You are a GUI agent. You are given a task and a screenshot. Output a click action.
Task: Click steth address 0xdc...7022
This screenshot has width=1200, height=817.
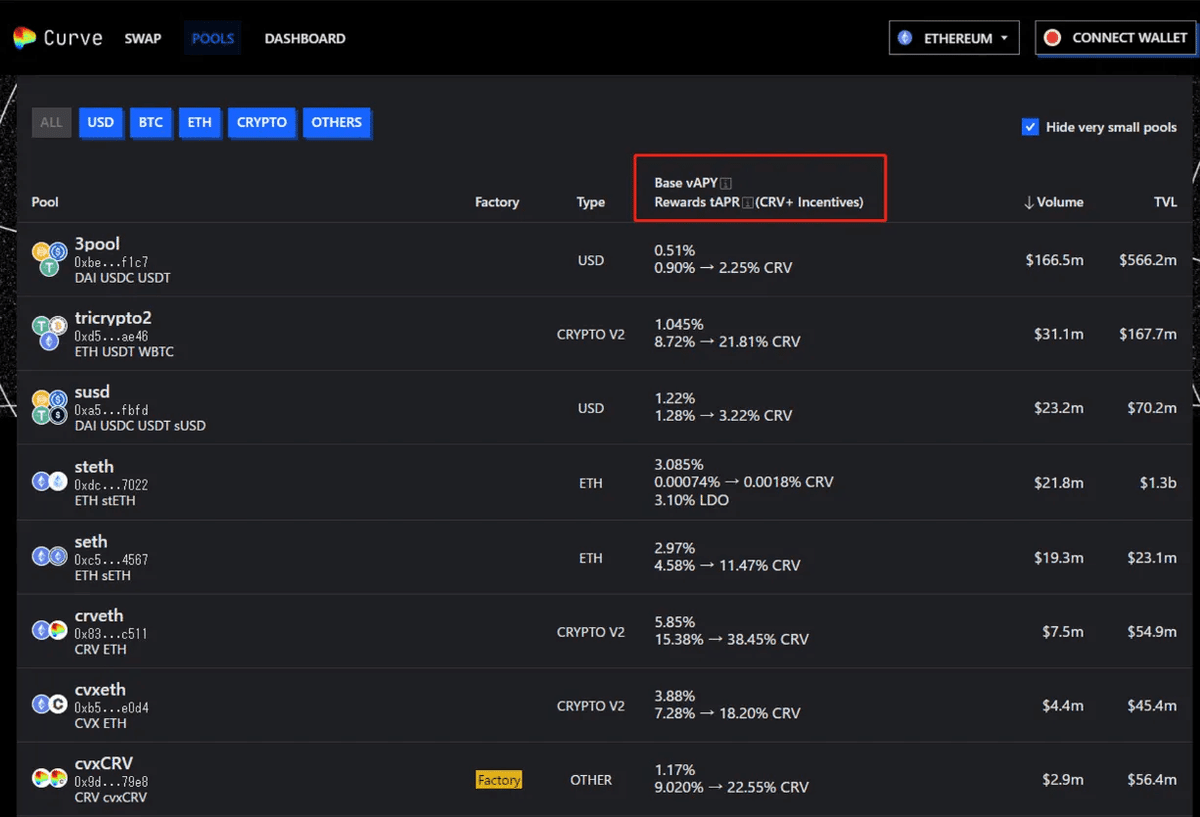coord(111,485)
